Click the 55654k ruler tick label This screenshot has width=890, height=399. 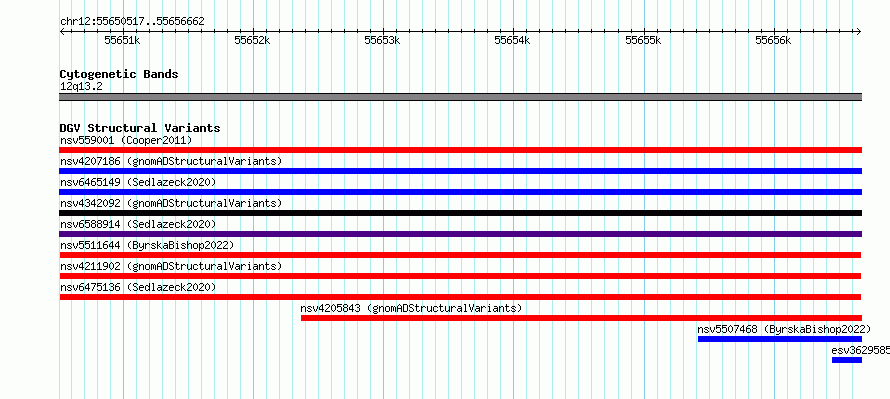(x=513, y=41)
